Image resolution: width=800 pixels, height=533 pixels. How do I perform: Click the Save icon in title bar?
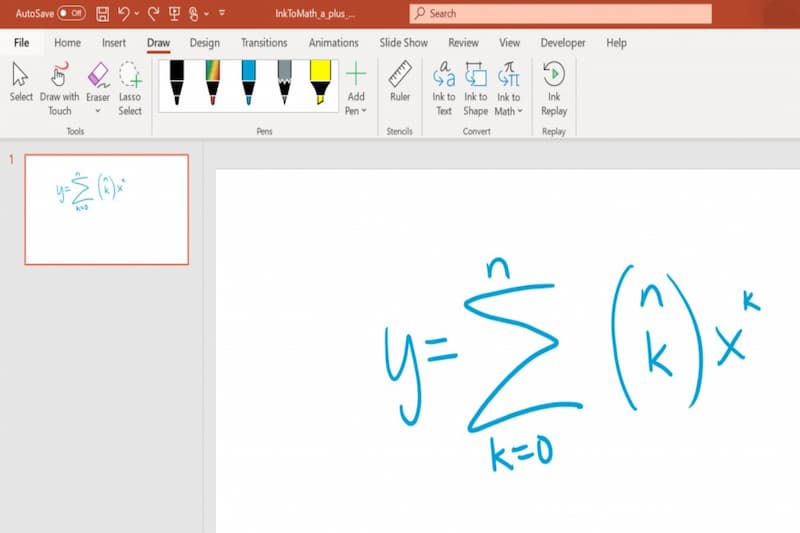[x=103, y=14]
